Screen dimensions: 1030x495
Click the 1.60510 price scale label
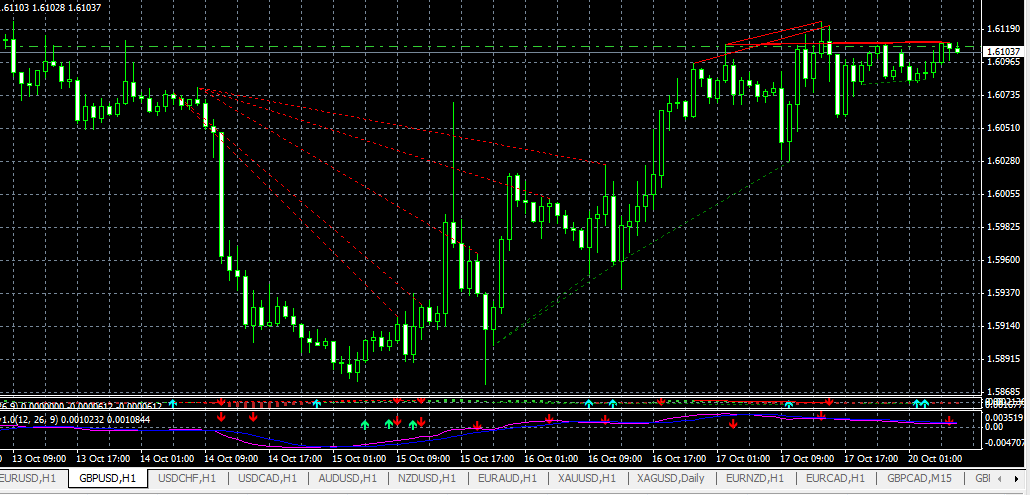pyautogui.click(x=1003, y=127)
